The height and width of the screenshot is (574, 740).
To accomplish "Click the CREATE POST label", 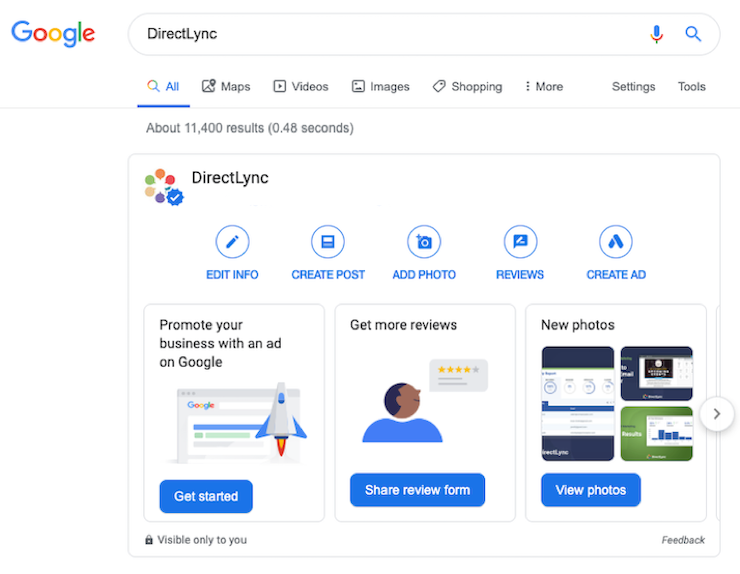I will pos(328,275).
